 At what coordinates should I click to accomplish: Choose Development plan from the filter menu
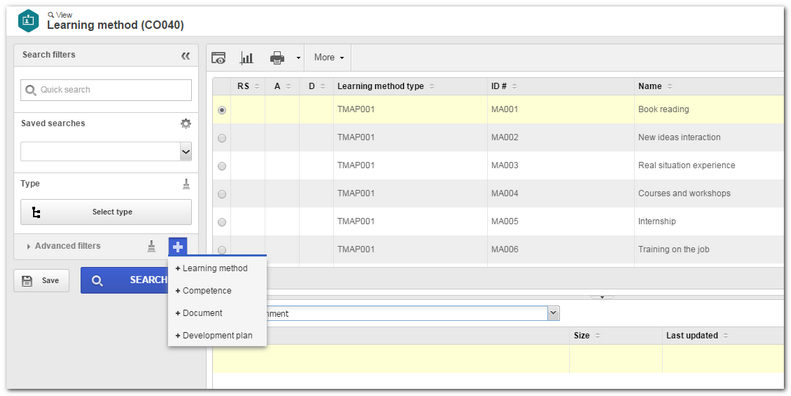(x=214, y=335)
